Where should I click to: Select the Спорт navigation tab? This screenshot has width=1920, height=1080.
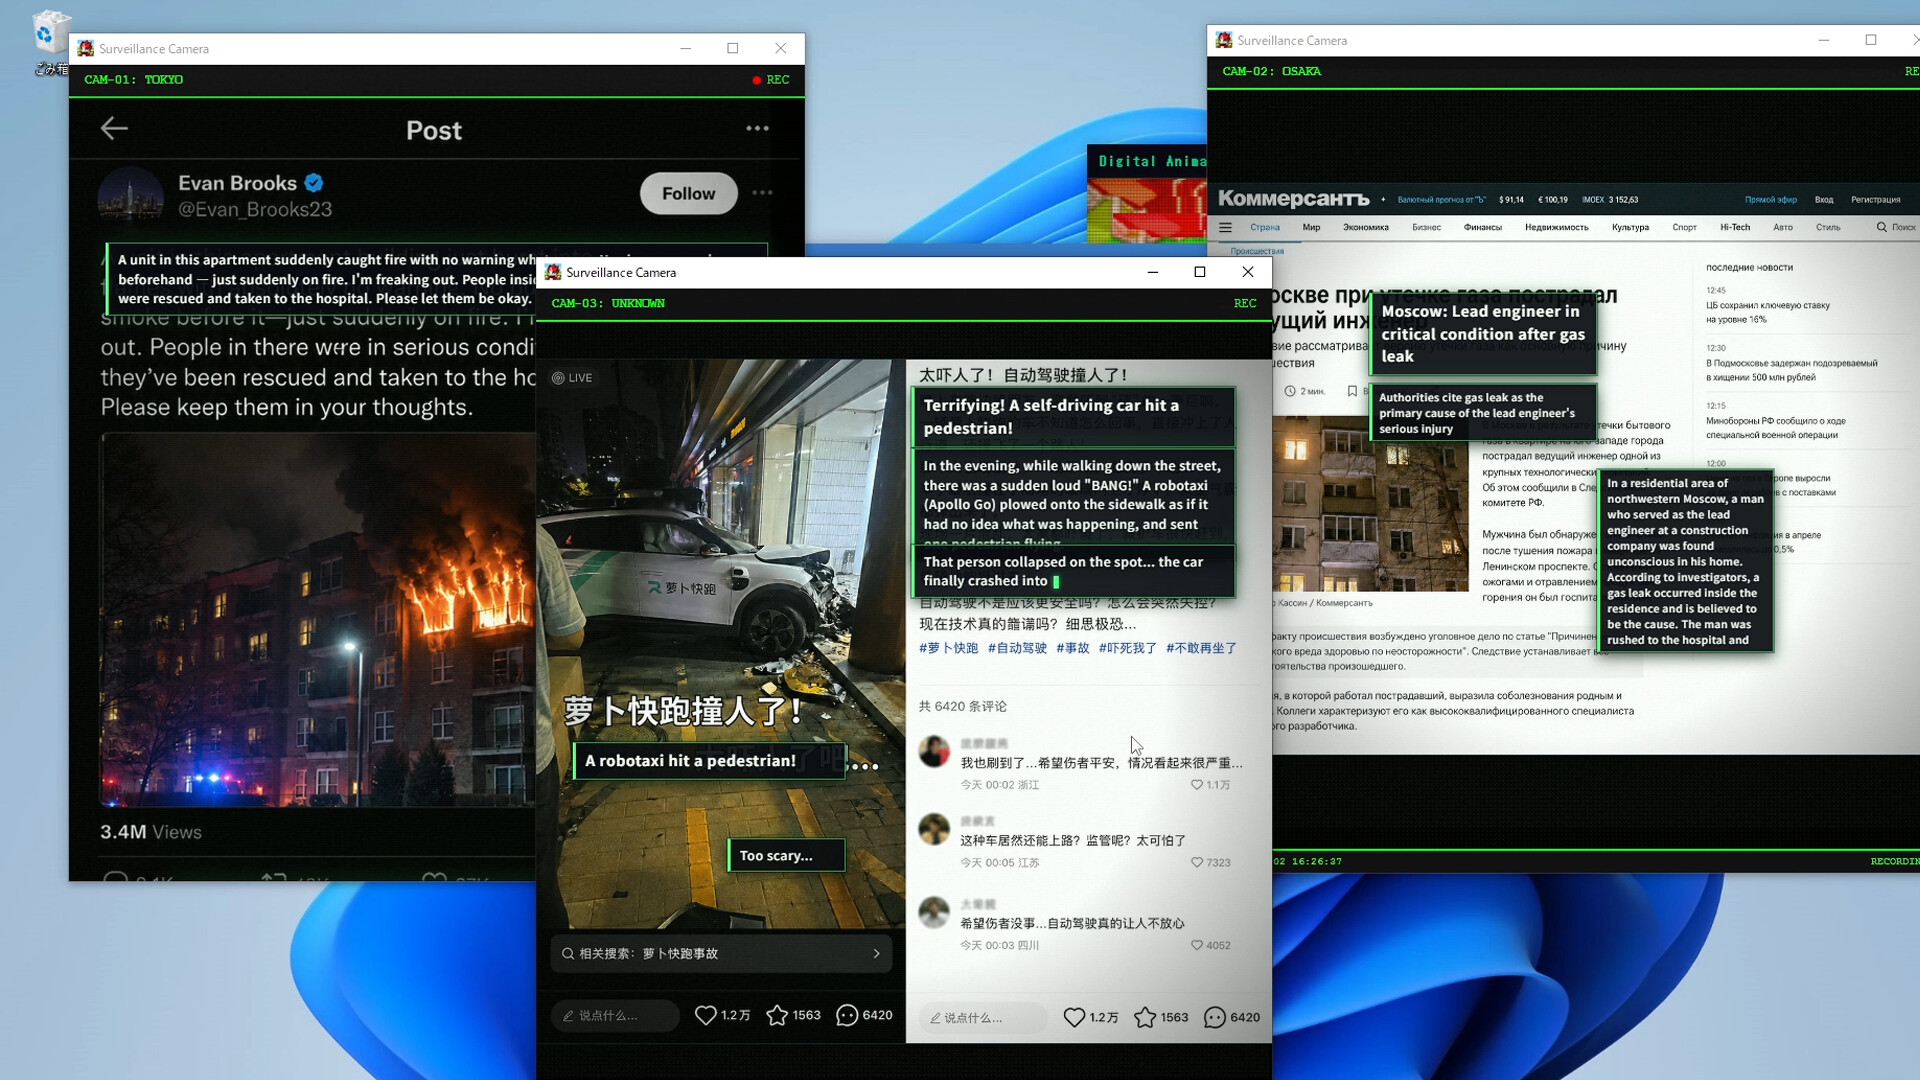pos(1684,227)
